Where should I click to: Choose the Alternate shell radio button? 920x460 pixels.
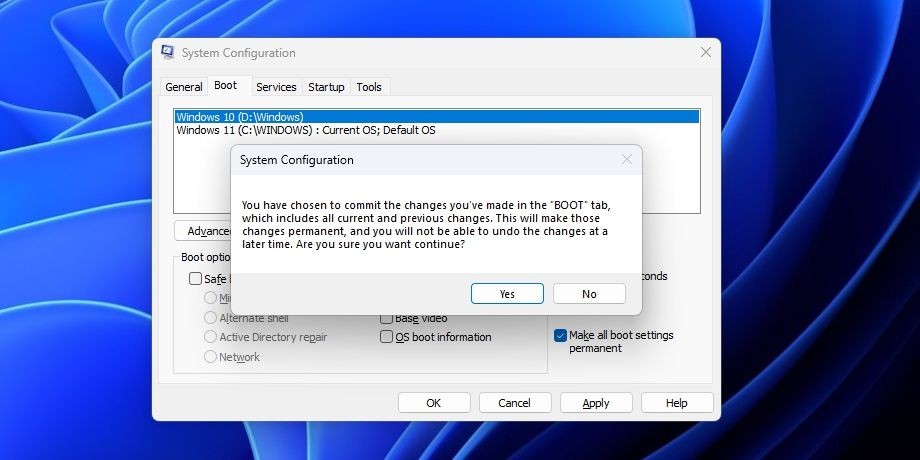[210, 317]
